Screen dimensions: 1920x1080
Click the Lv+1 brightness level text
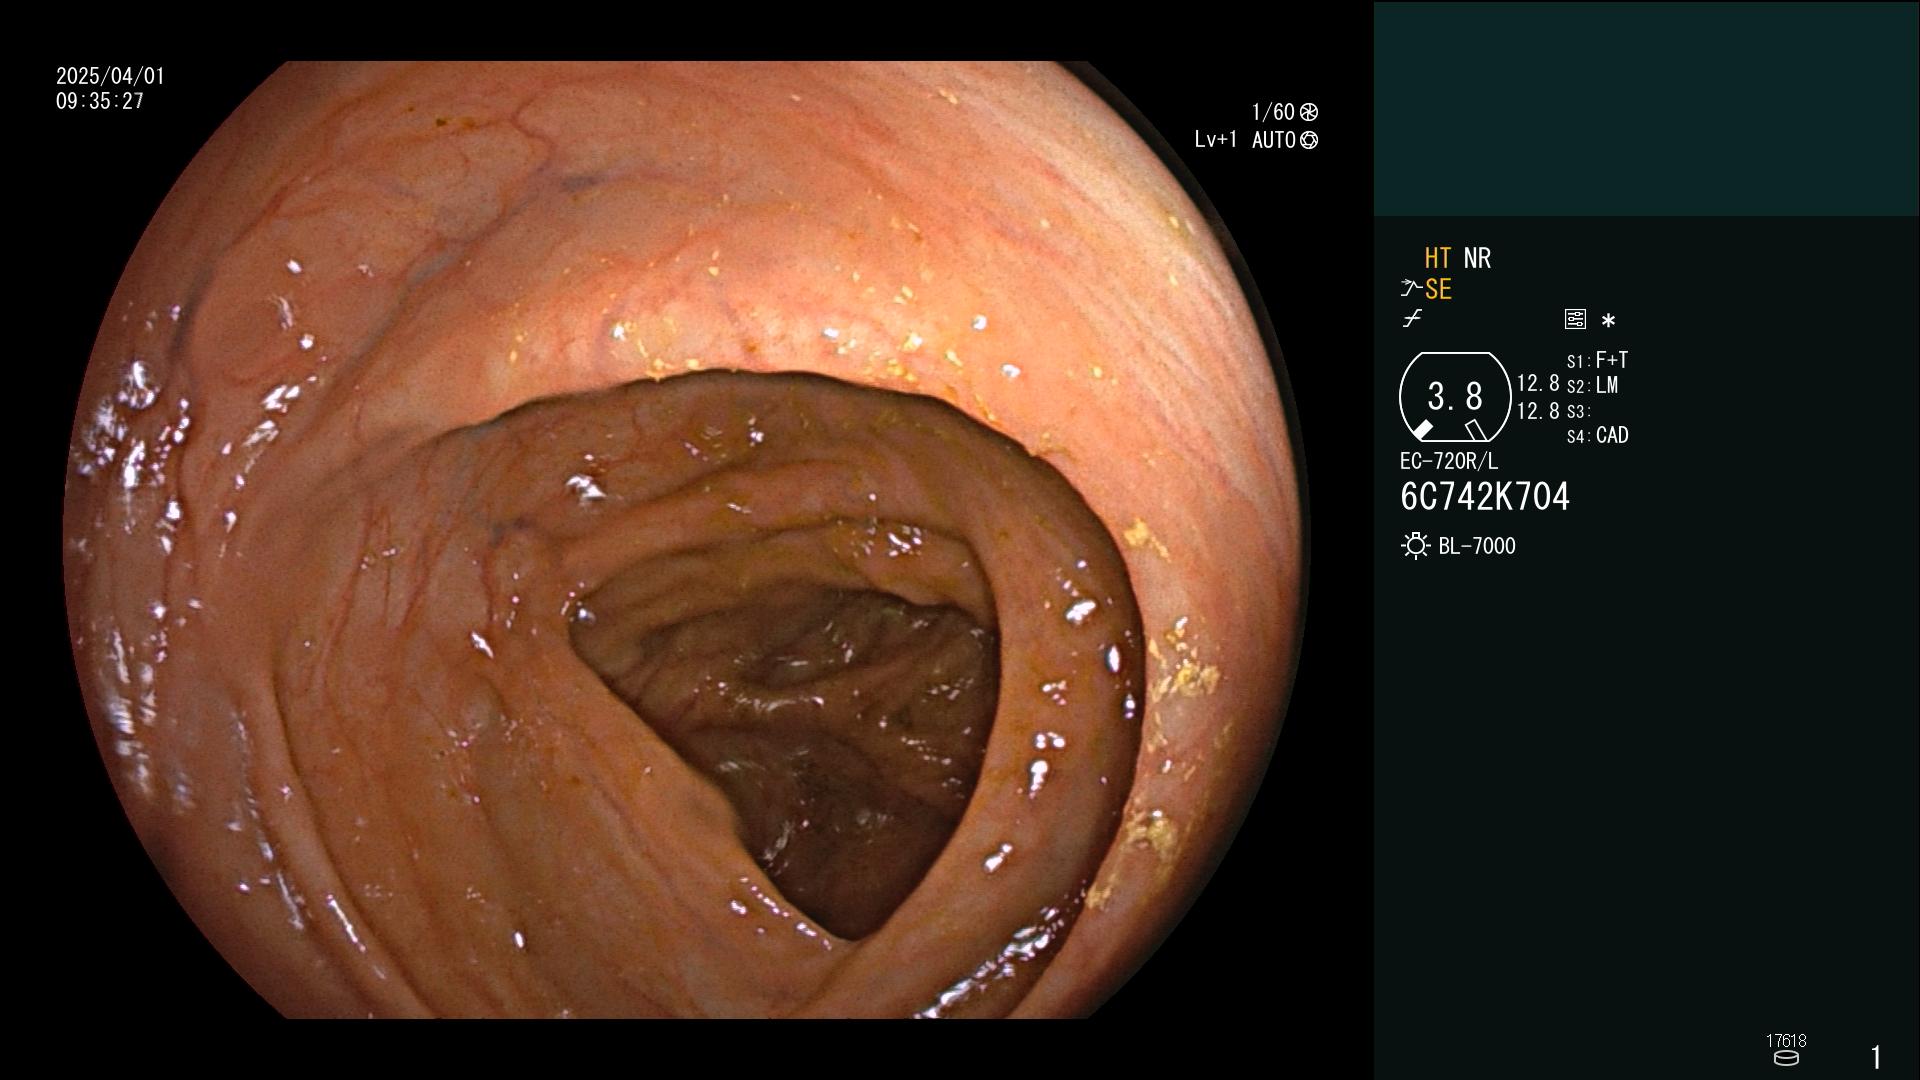(1216, 140)
